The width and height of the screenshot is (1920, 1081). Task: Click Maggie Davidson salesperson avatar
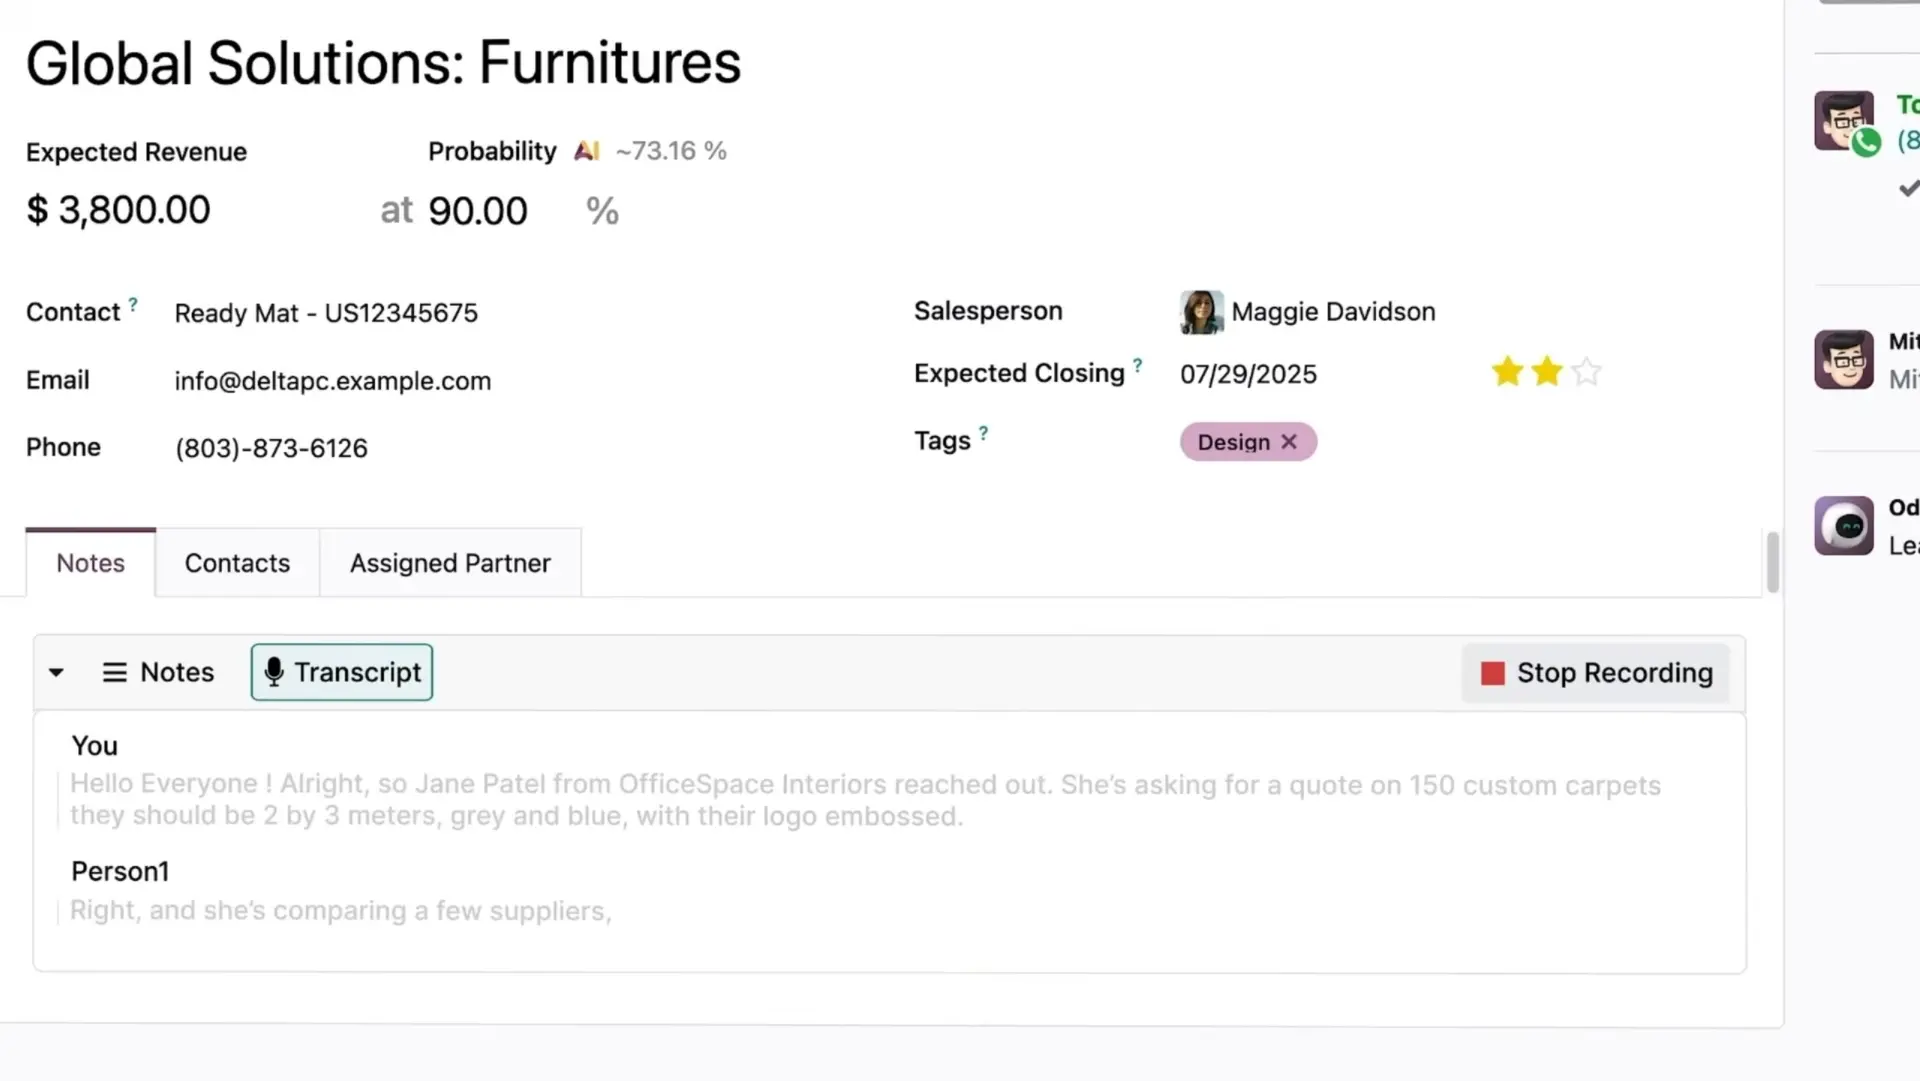click(1201, 312)
